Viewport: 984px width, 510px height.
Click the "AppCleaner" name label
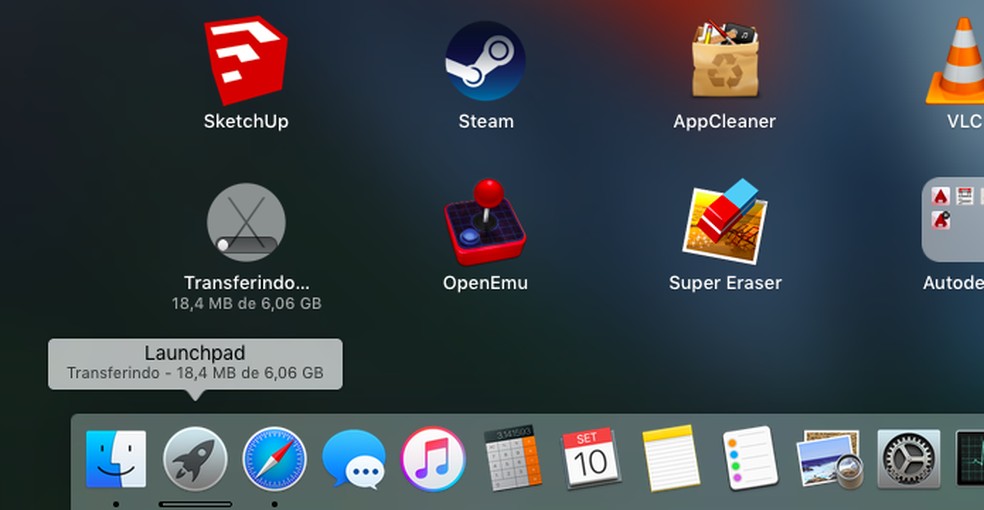[x=725, y=122]
